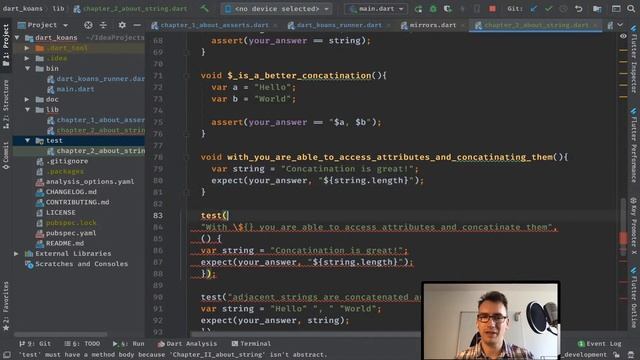
Task: Toggle the 1: Project tool window tab
Action: click(6, 45)
